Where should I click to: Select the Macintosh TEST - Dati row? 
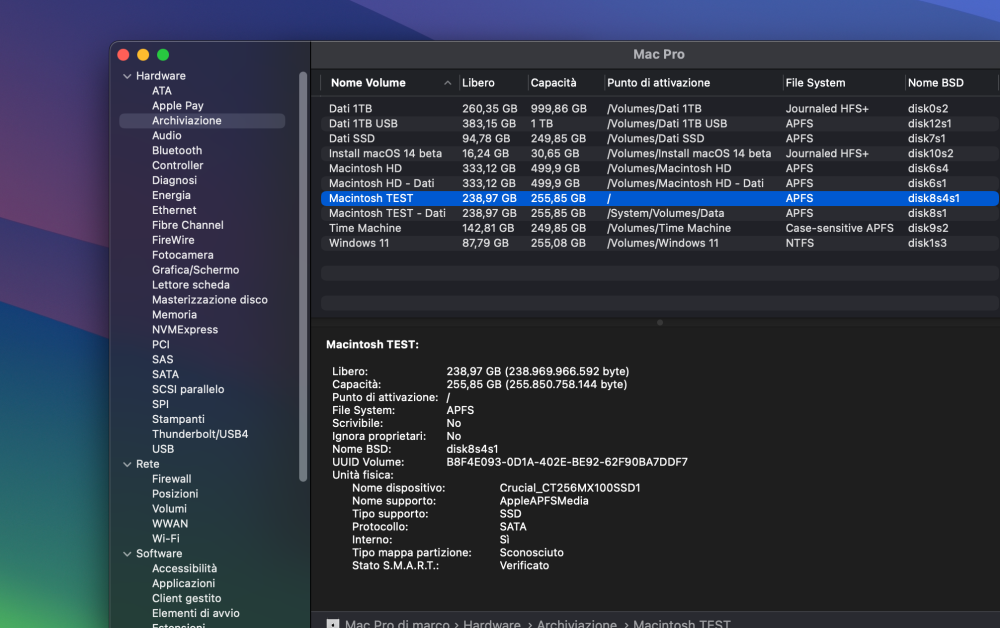pos(660,214)
